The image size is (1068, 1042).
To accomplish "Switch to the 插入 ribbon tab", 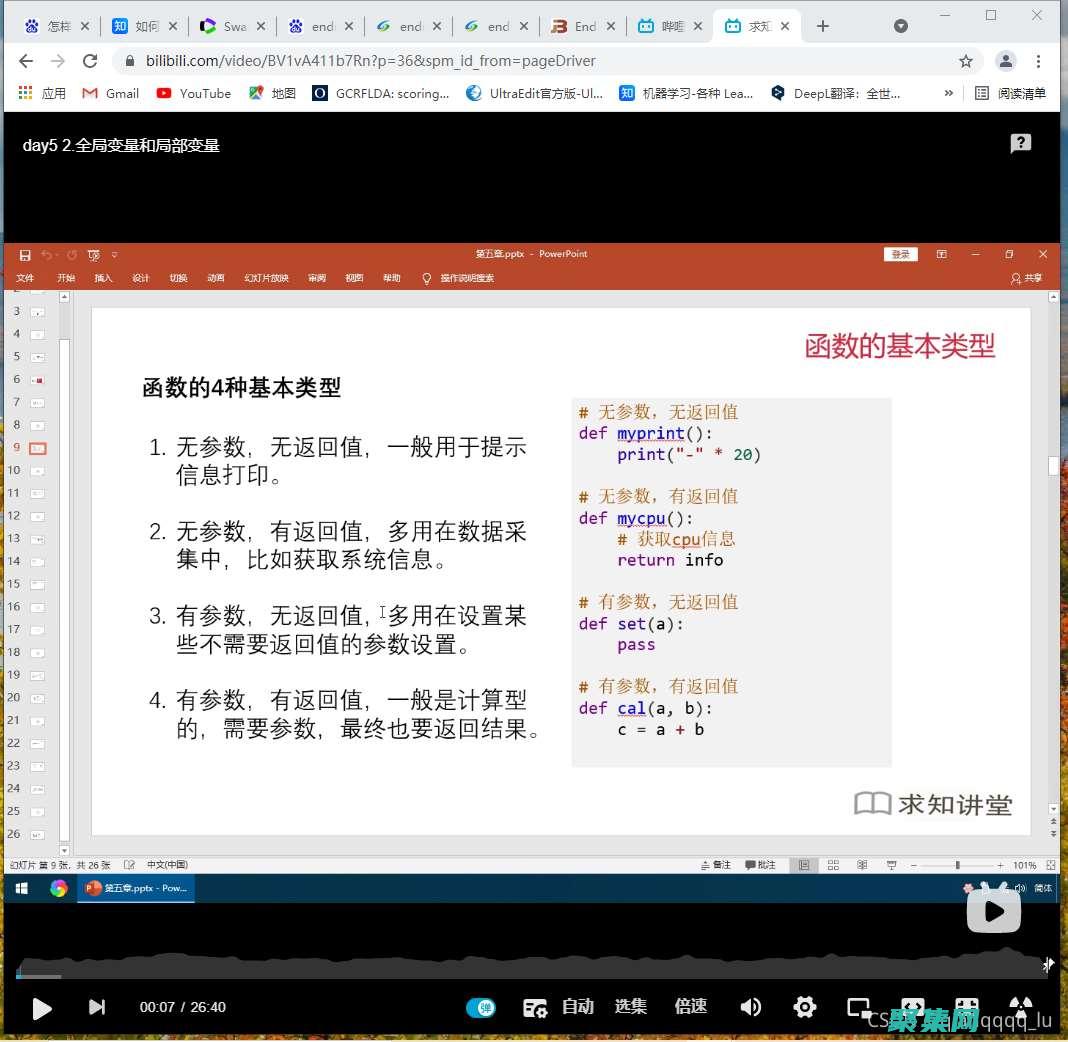I will click(103, 278).
